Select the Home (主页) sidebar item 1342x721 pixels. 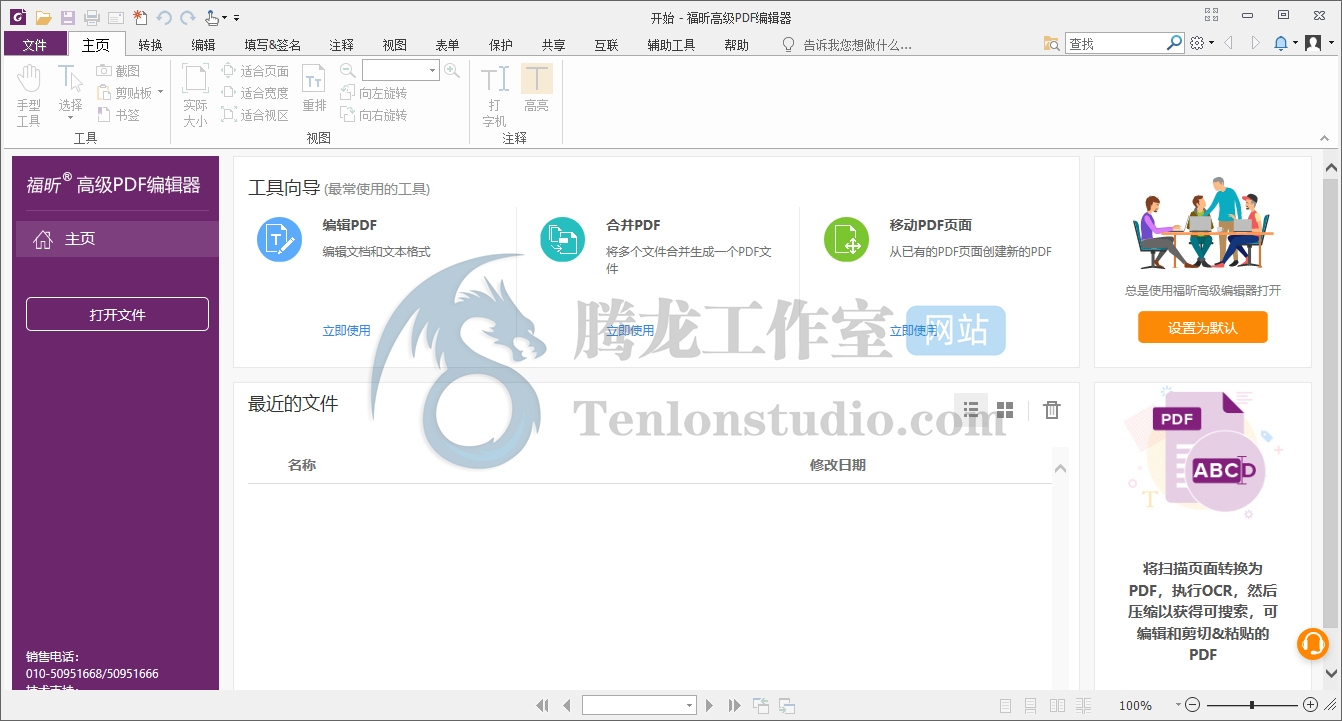coord(117,239)
